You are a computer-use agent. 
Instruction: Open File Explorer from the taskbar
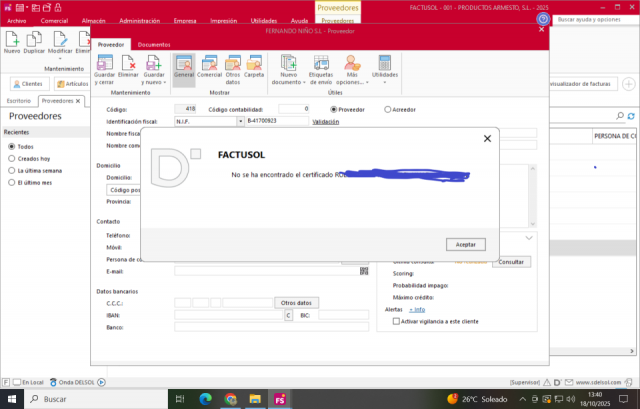tap(255, 399)
